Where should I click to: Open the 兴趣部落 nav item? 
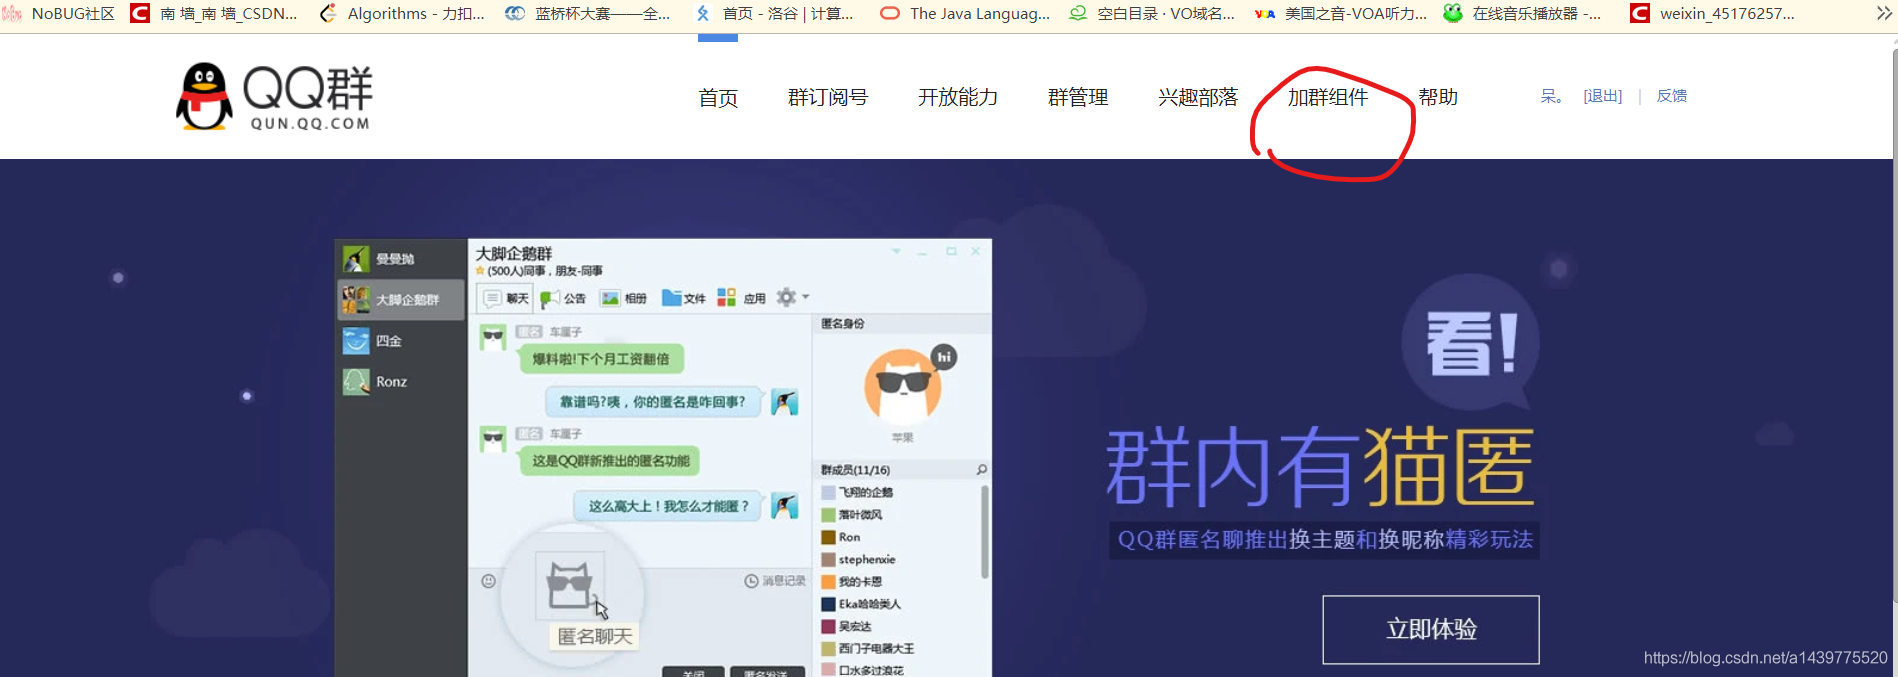tap(1198, 97)
